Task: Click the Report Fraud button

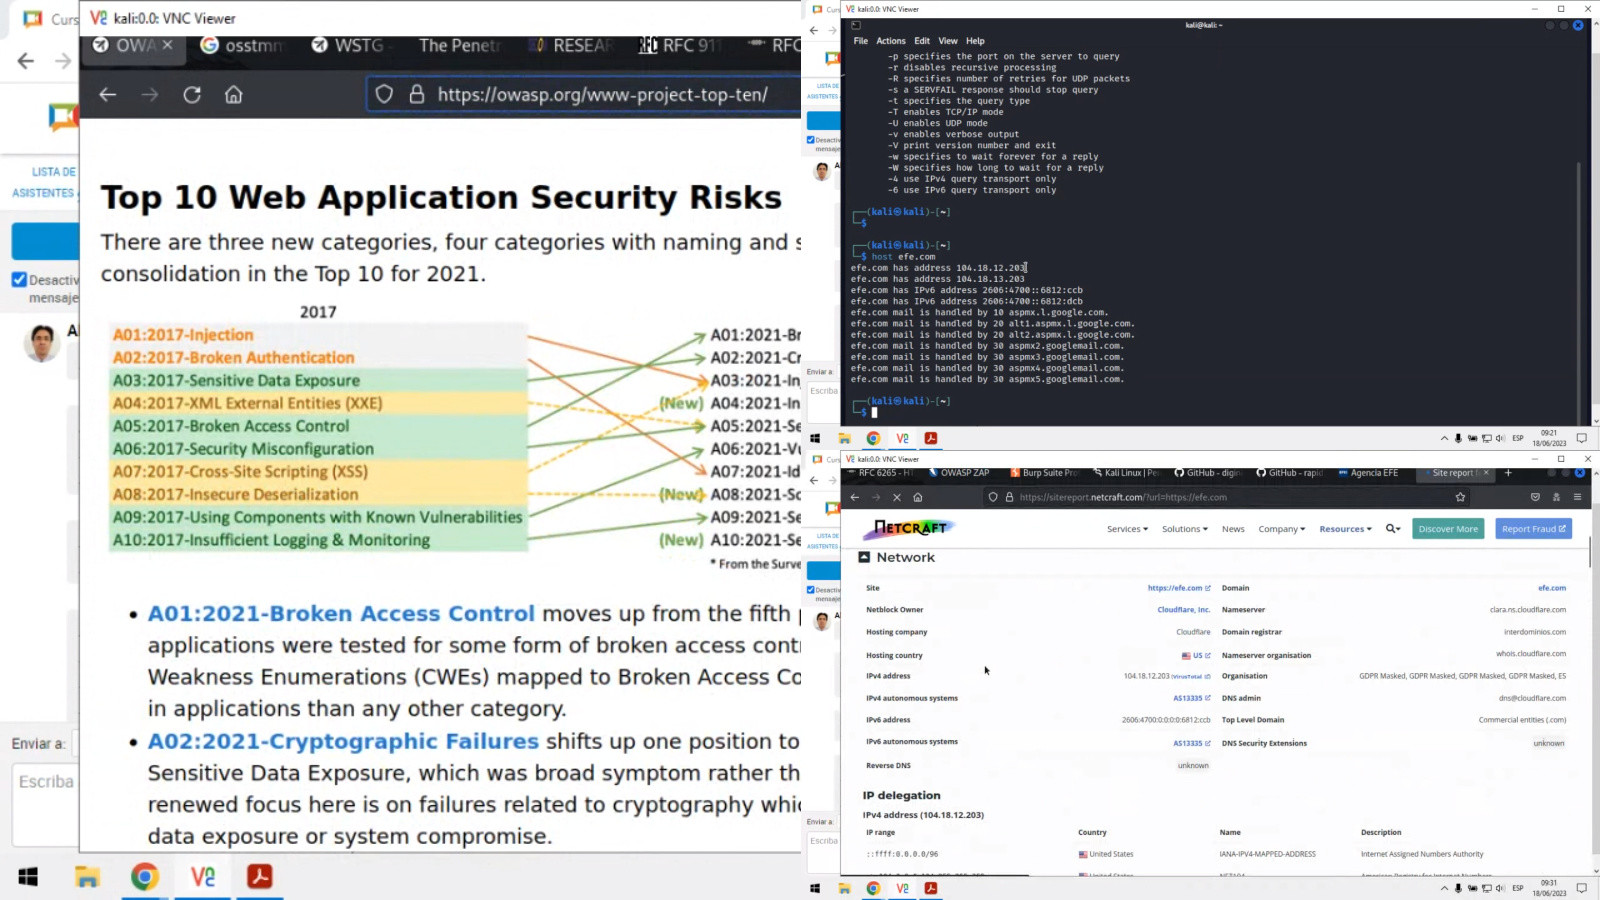Action: 1533,529
